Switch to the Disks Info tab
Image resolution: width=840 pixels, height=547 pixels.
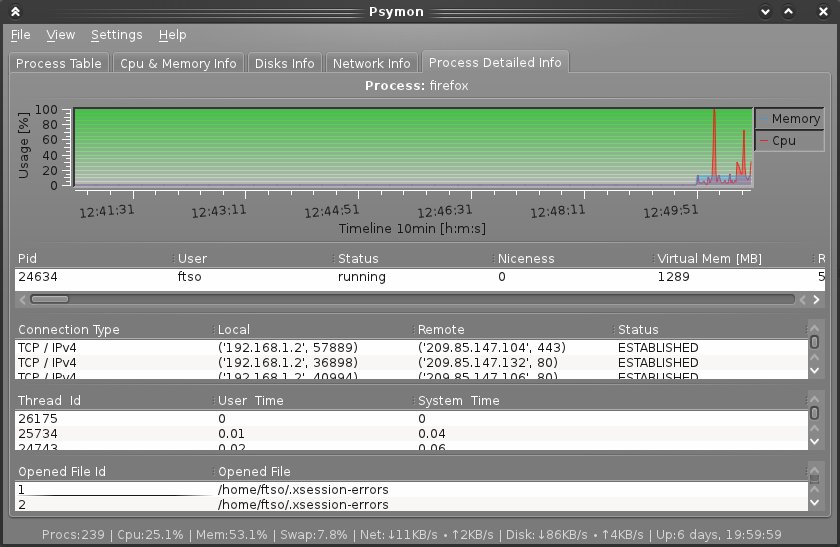284,63
